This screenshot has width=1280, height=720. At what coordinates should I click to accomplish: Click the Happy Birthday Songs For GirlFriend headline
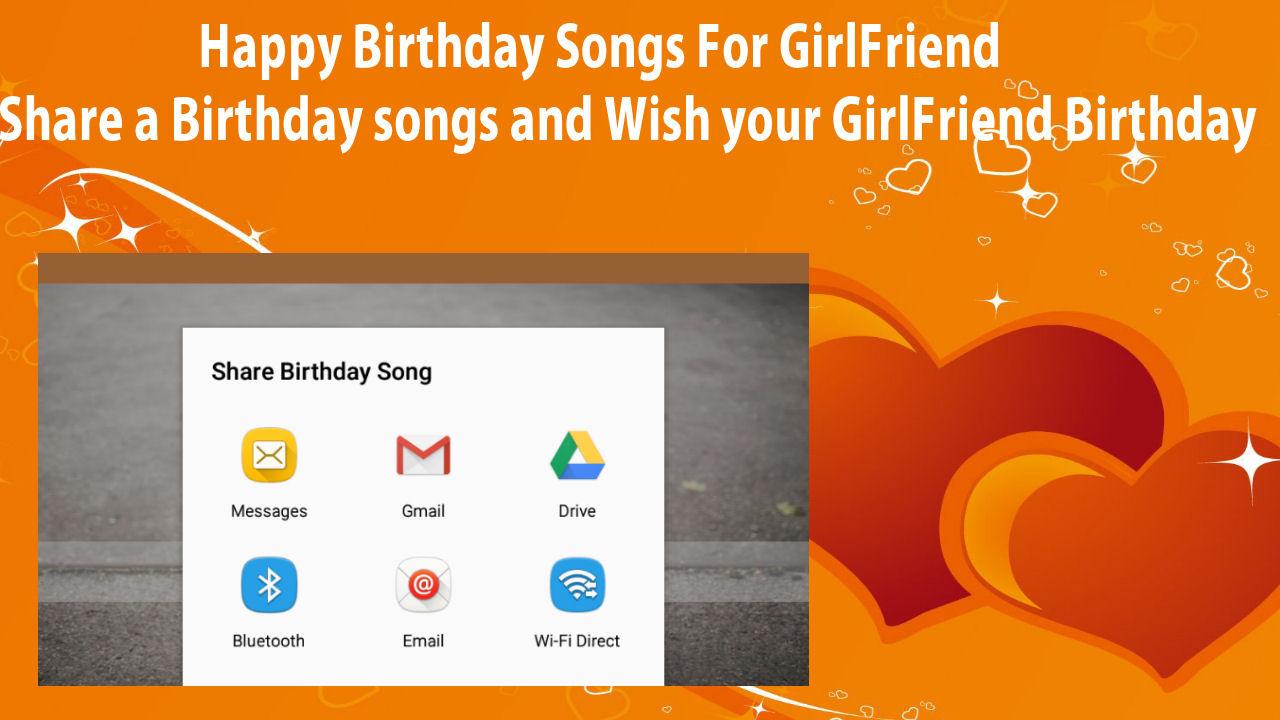coord(599,47)
